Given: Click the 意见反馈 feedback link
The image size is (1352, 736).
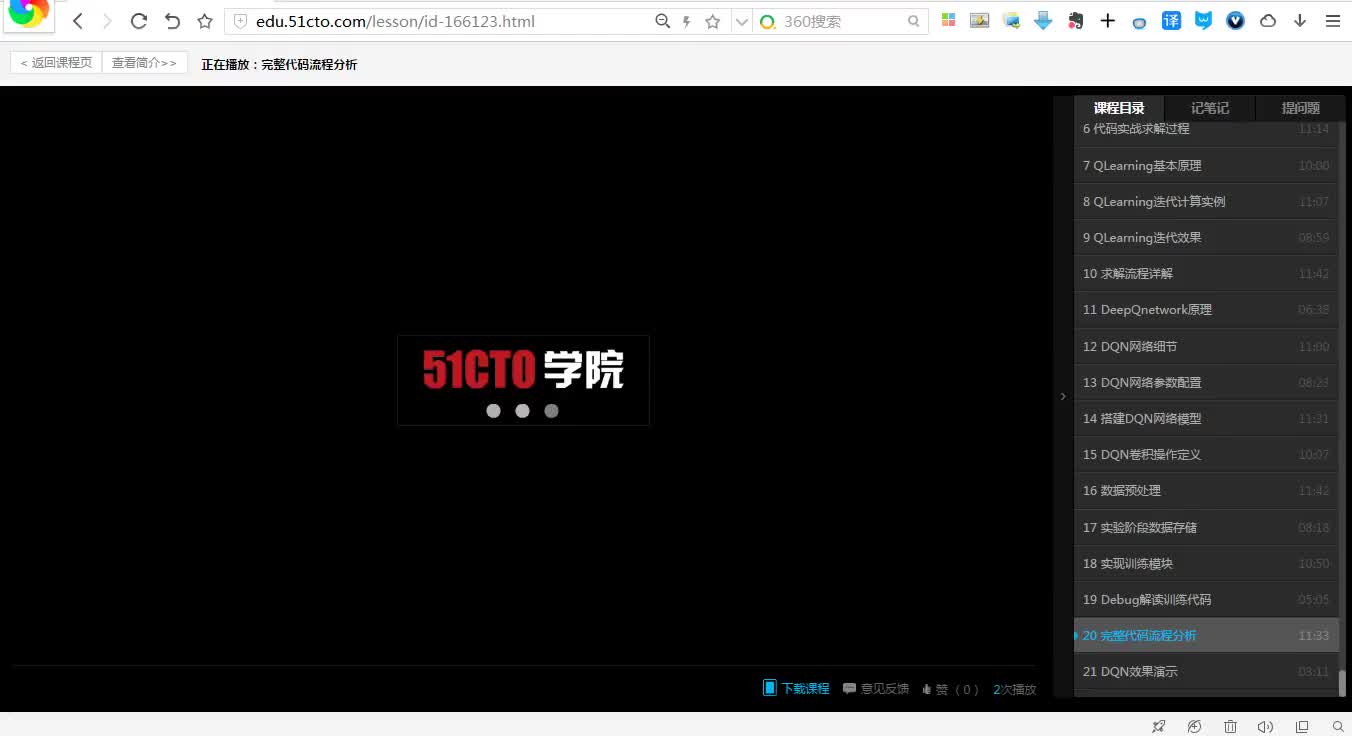Looking at the screenshot, I should [x=876, y=688].
